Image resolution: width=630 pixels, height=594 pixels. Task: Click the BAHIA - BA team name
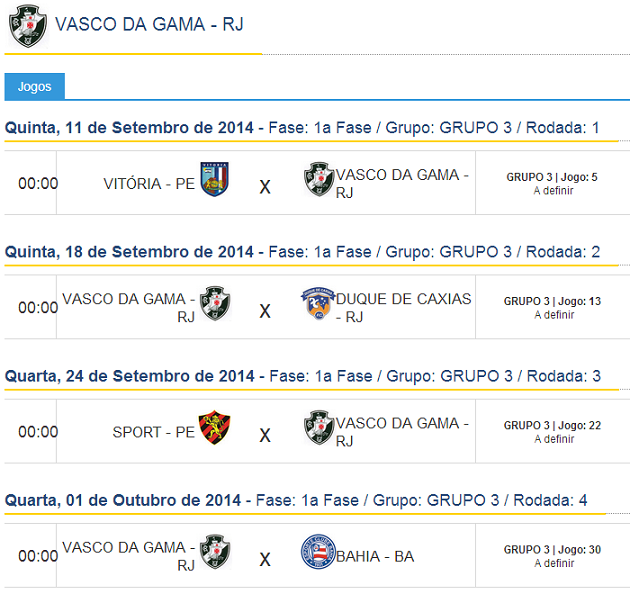[375, 556]
